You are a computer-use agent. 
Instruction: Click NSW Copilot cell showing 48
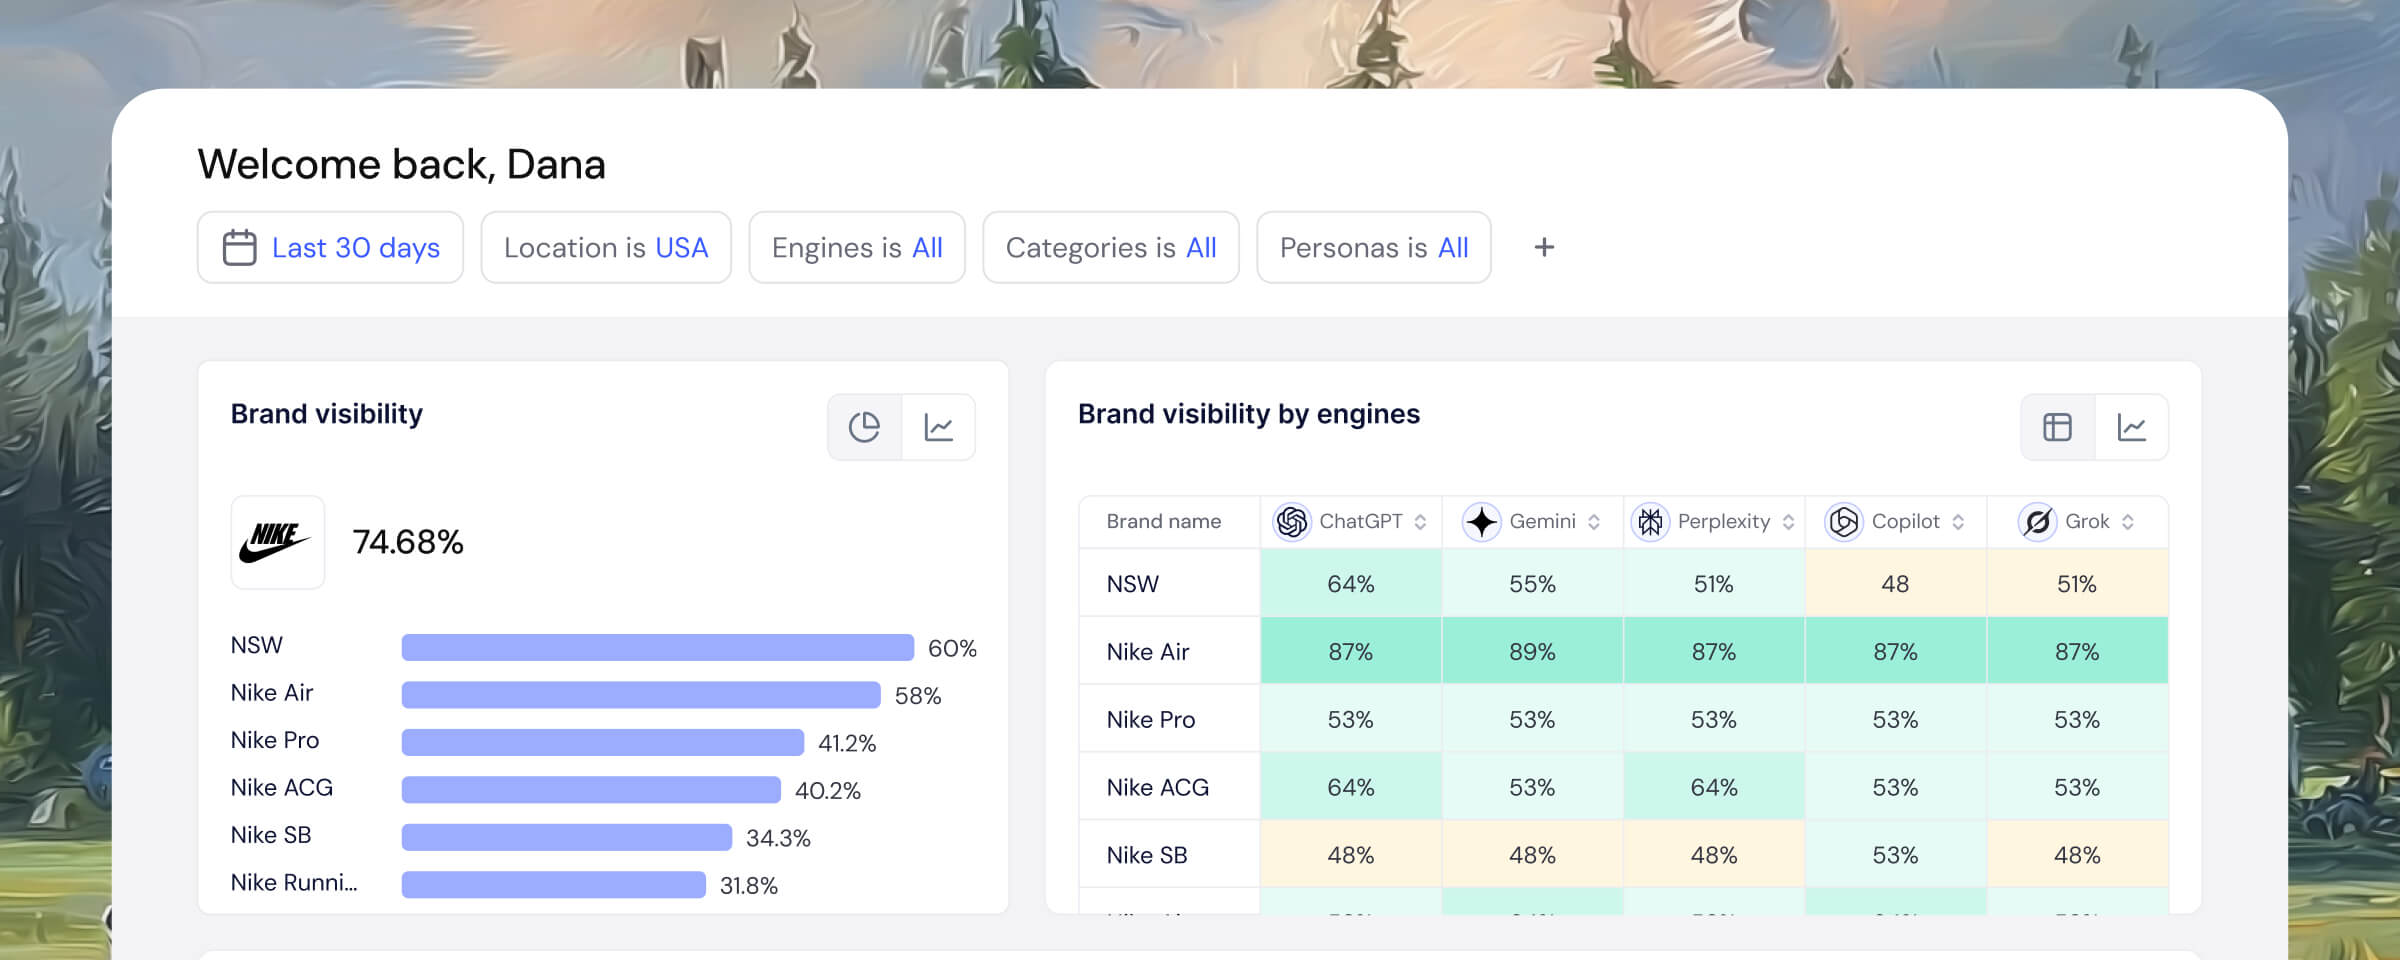[1895, 583]
